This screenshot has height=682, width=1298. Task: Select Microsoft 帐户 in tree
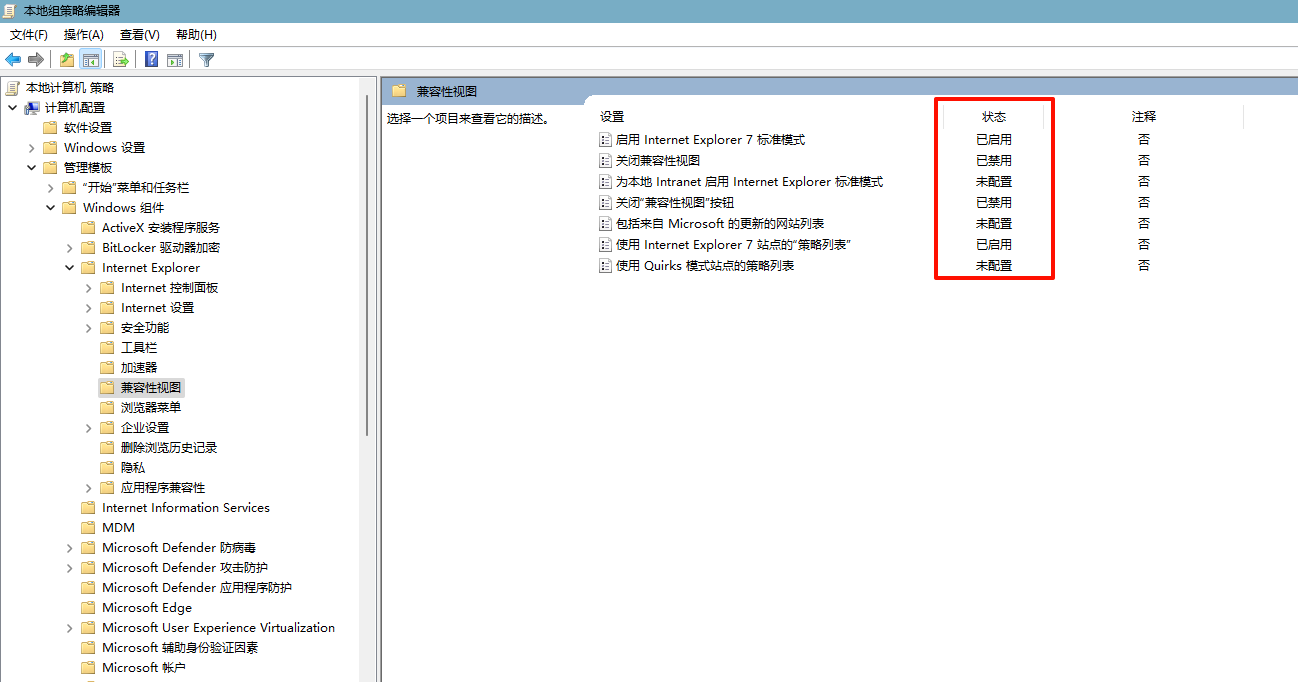[x=144, y=667]
